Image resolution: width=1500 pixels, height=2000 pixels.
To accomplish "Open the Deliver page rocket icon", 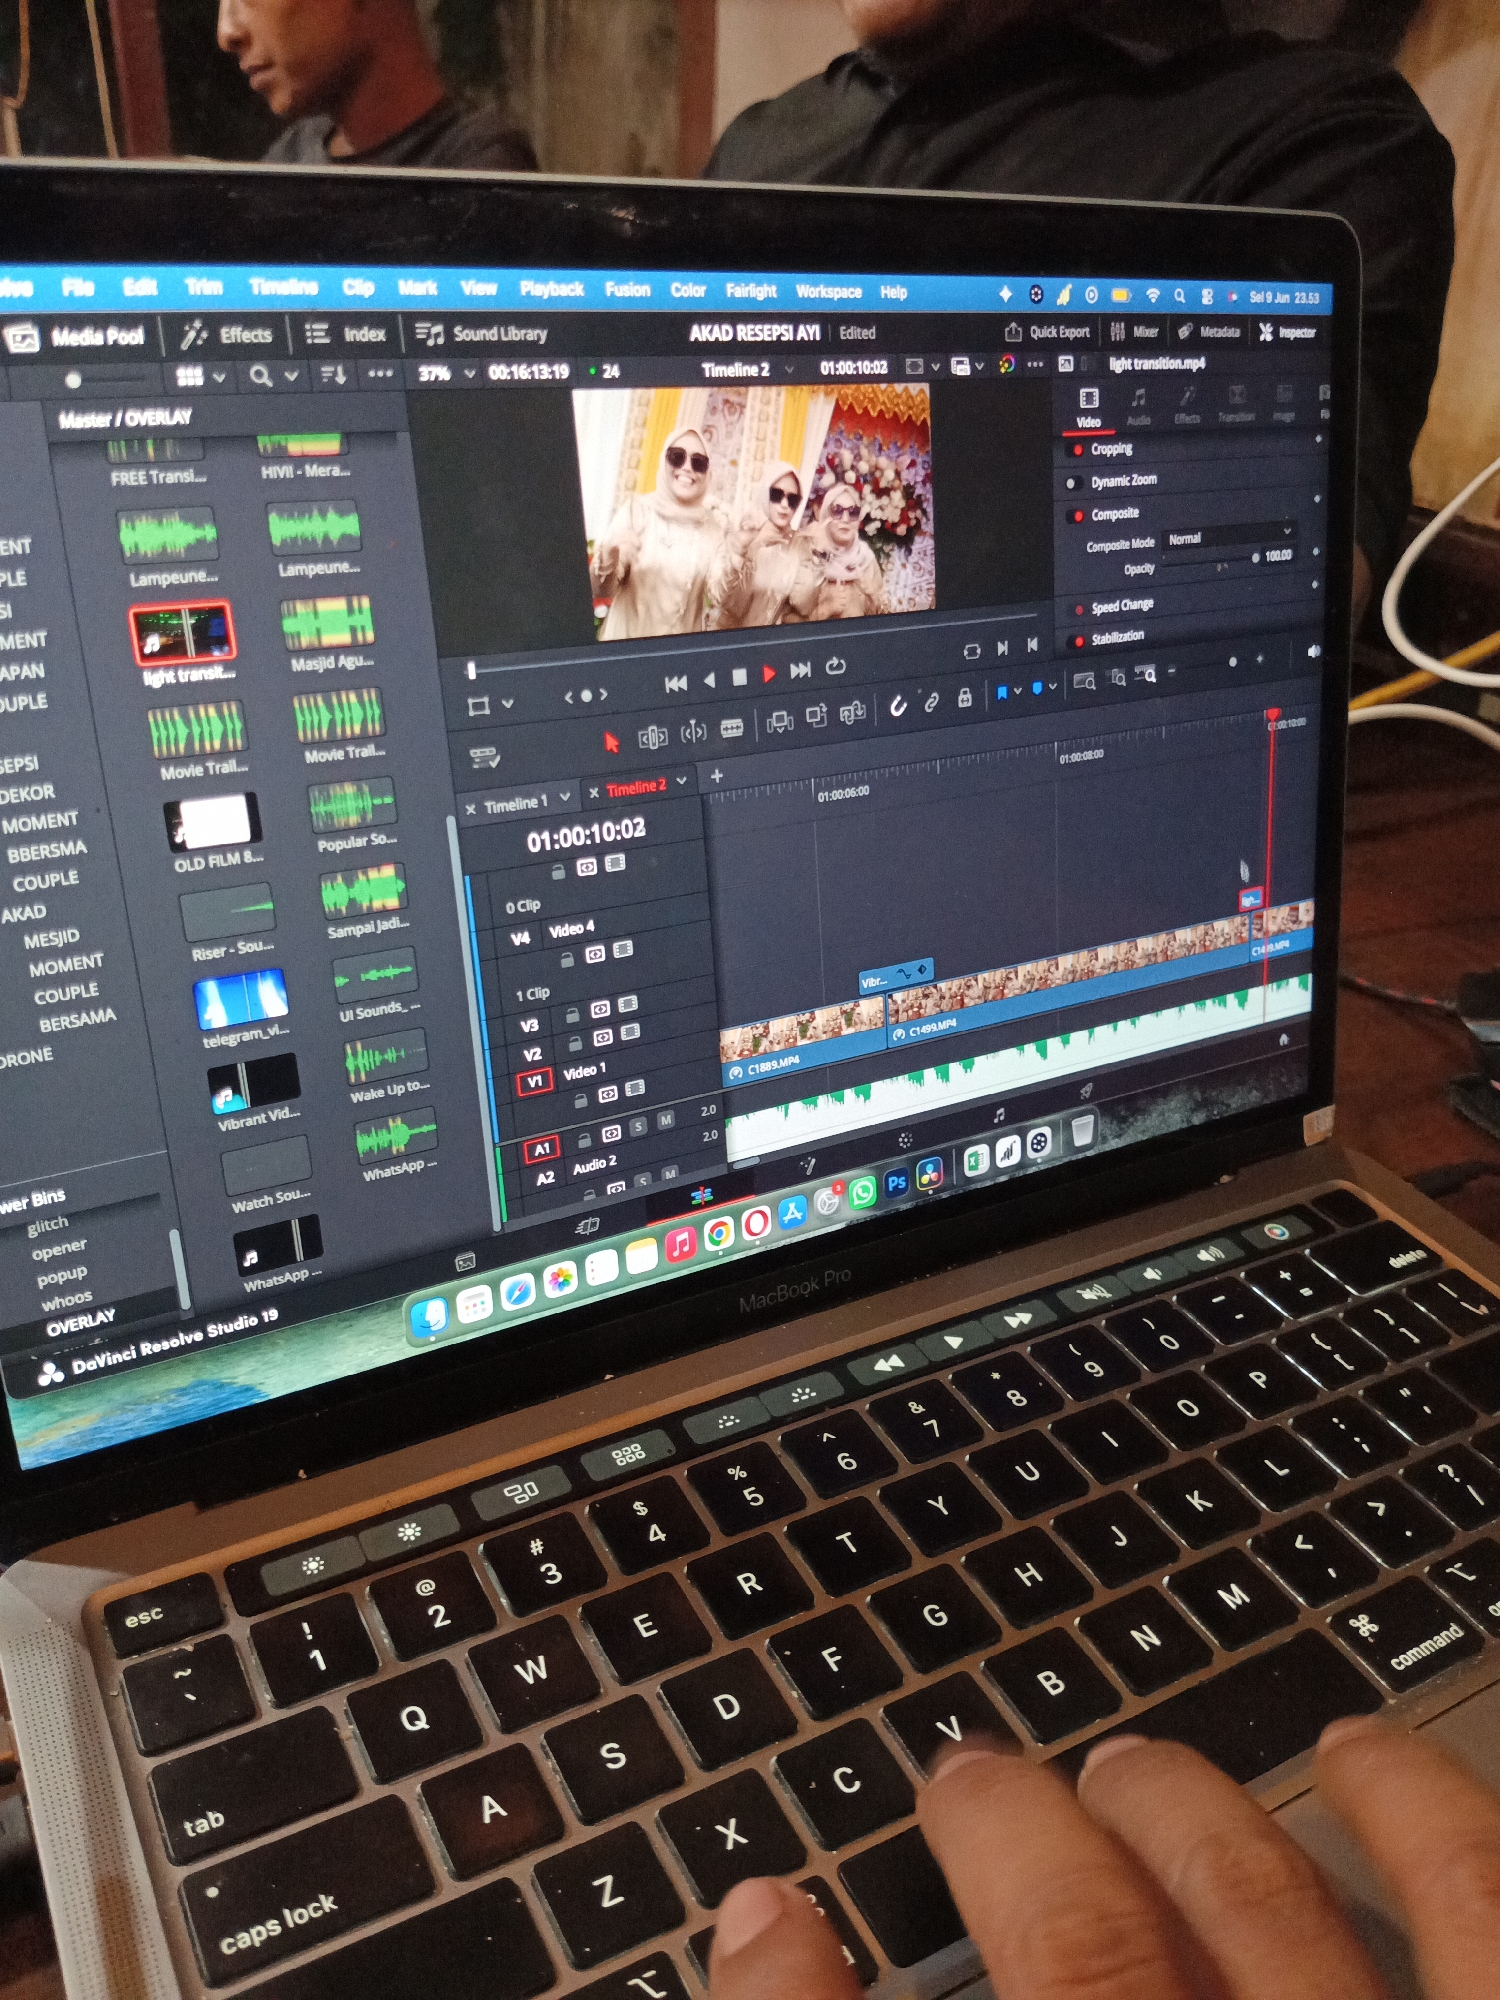I will (x=1086, y=1090).
